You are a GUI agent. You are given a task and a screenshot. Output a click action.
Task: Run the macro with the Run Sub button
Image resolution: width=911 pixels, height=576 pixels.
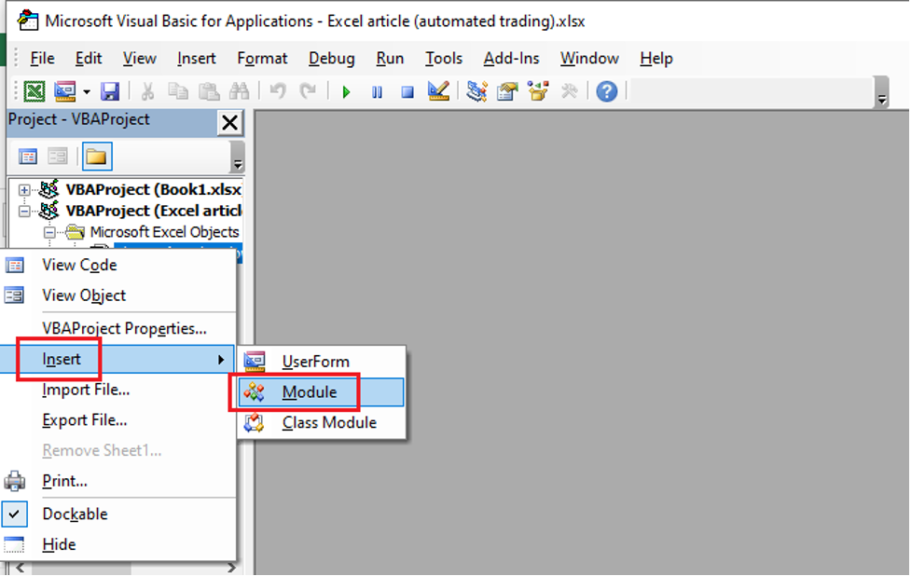point(345,91)
